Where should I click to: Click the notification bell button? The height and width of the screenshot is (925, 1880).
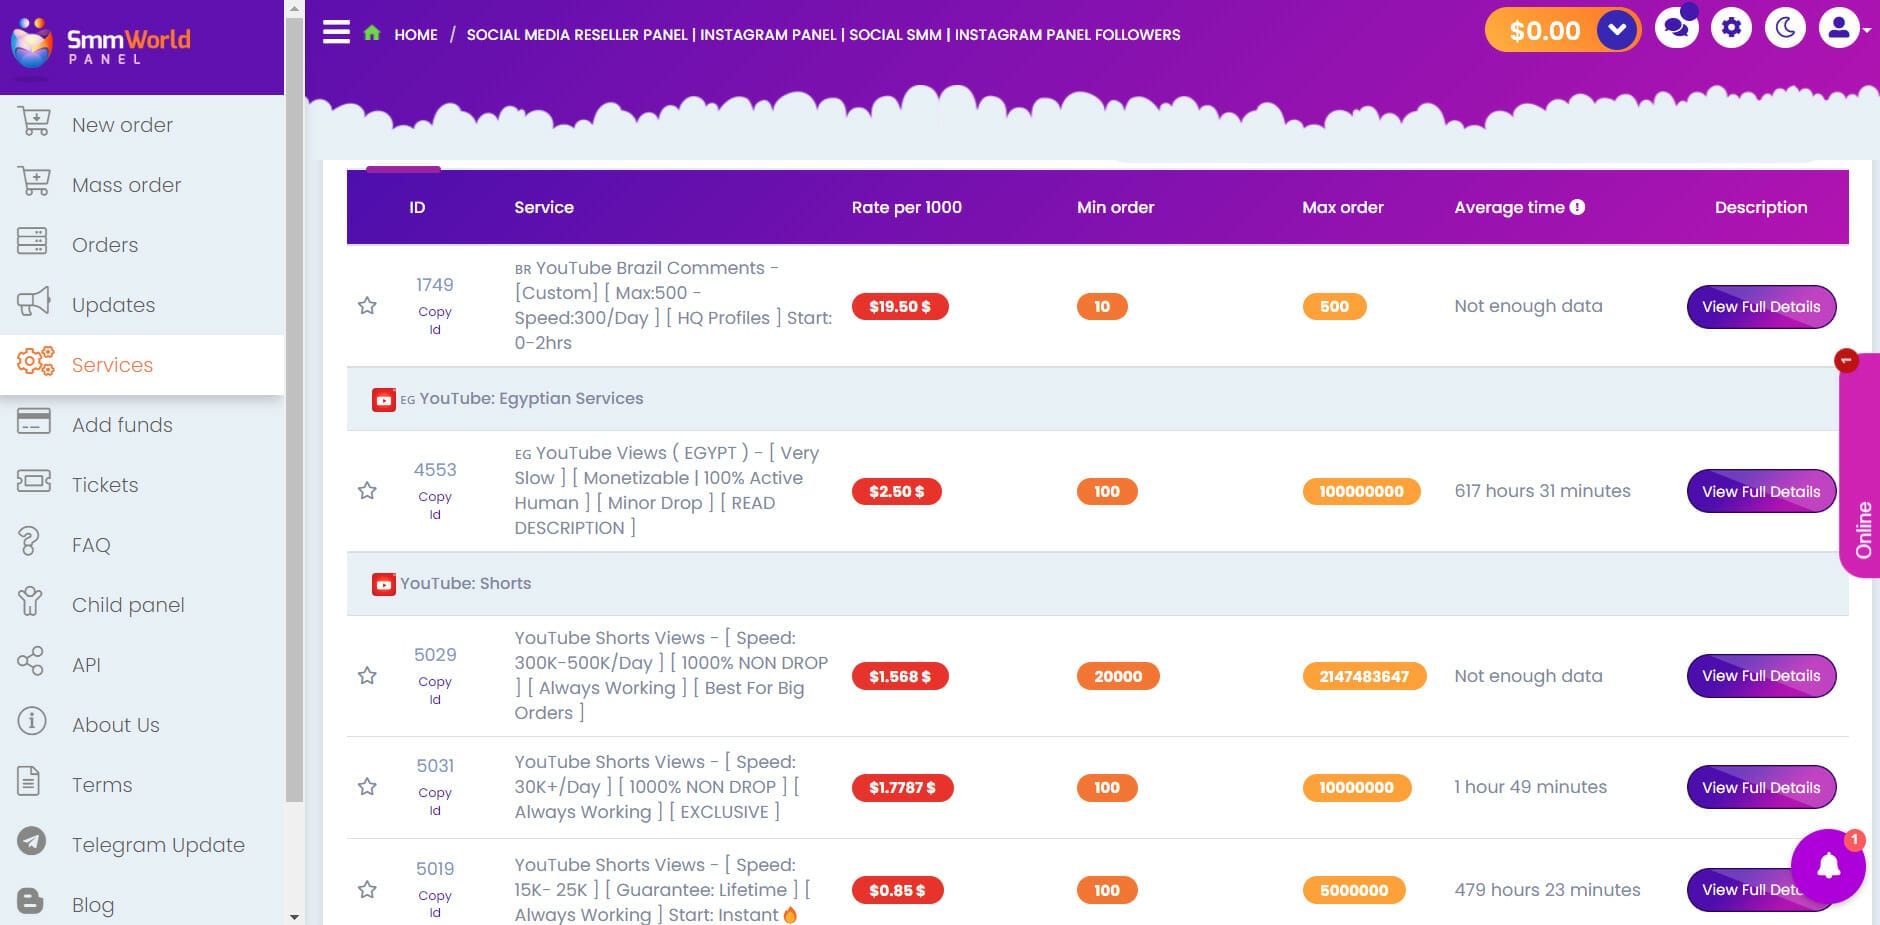click(1828, 866)
